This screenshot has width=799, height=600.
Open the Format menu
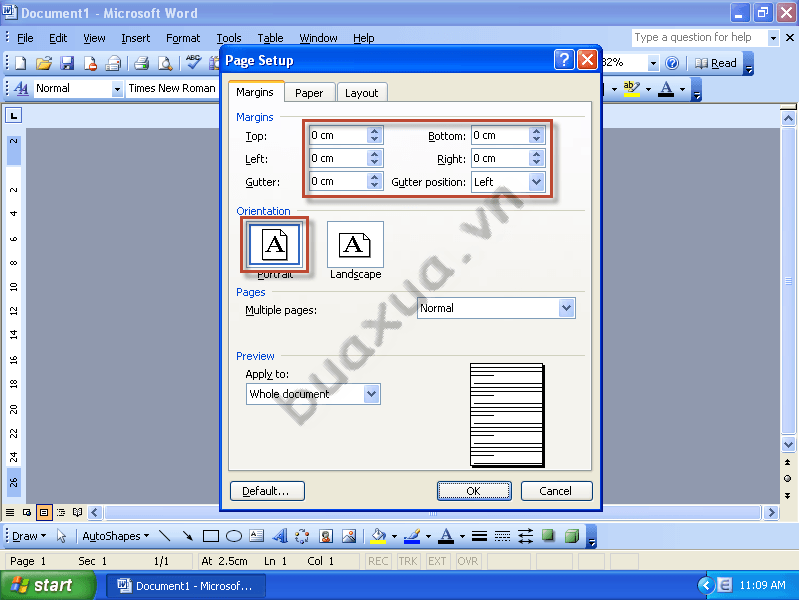coord(183,38)
